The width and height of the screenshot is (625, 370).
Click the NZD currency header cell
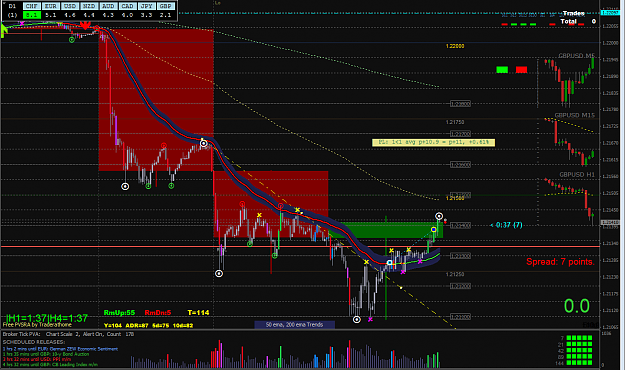click(x=89, y=6)
